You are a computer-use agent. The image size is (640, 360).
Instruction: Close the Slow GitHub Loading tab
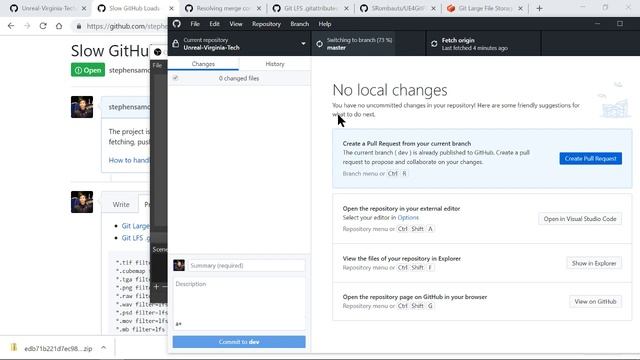click(171, 8)
